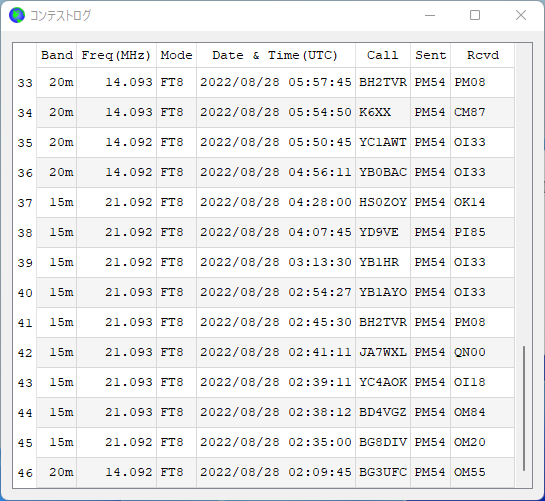Click received grid OI18
Image resolution: width=545 pixels, height=501 pixels.
(470, 382)
